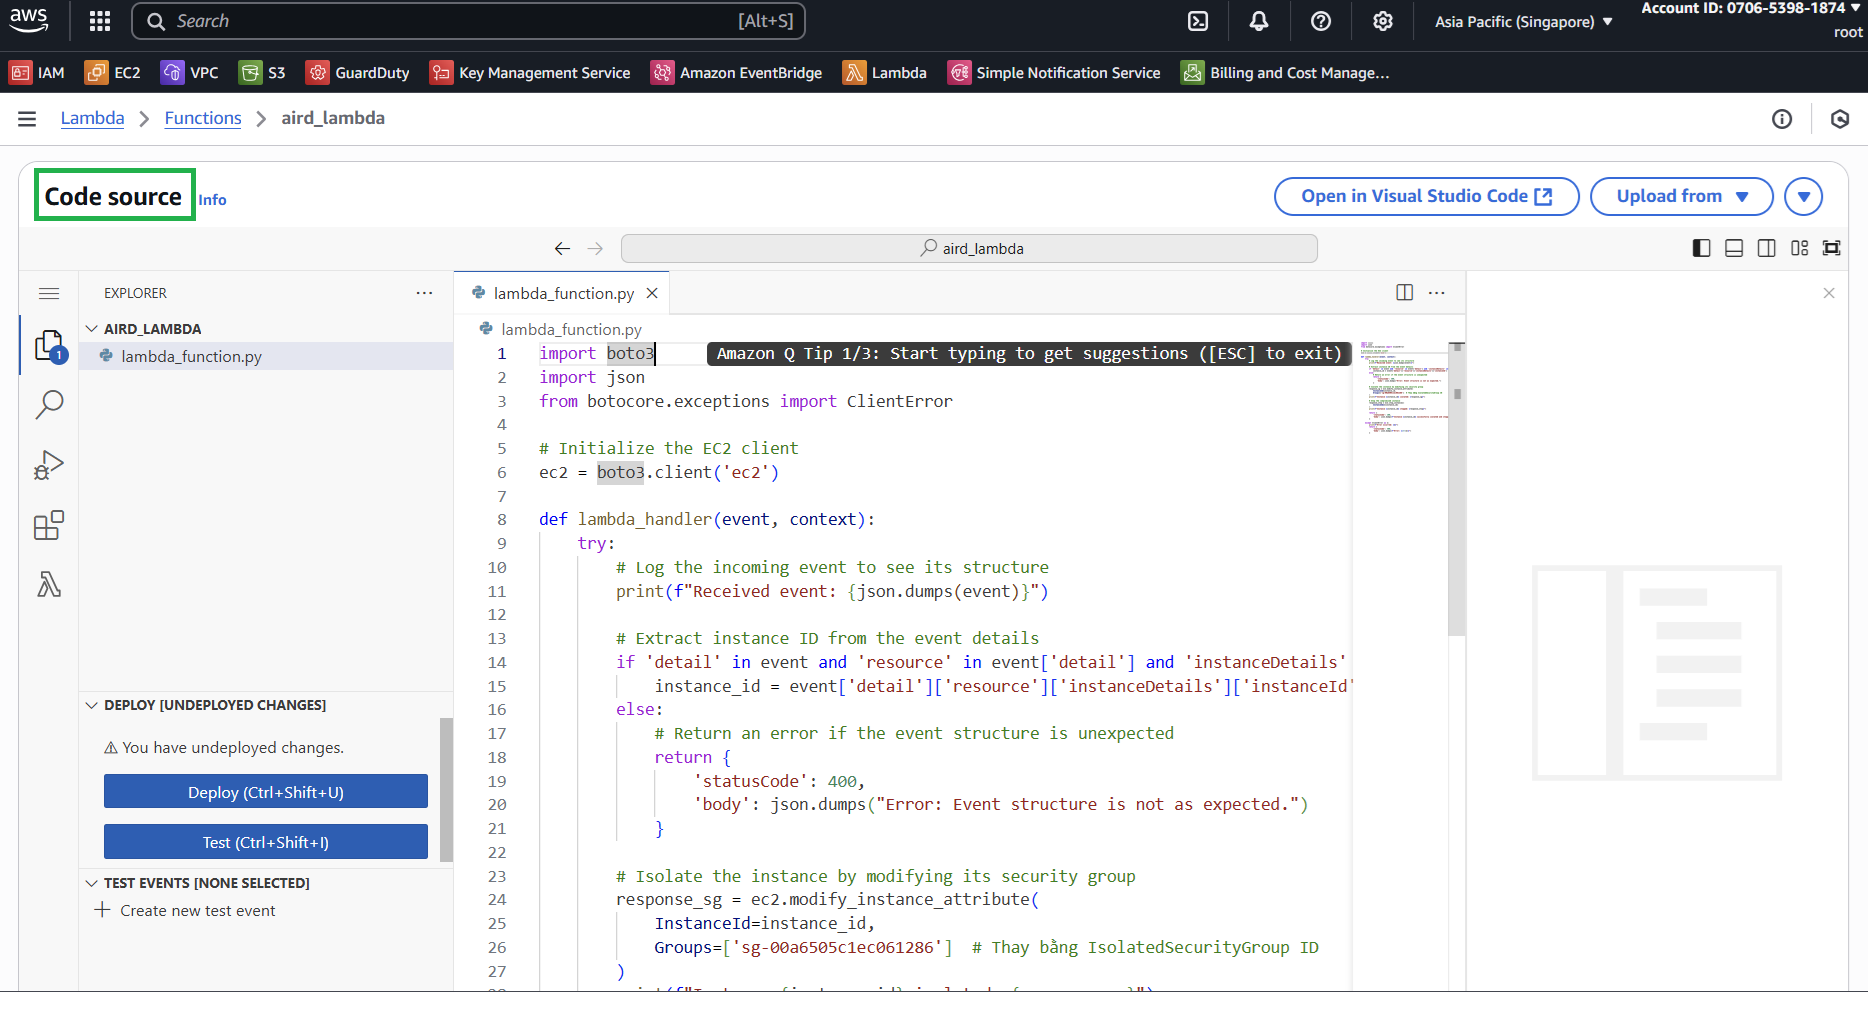Click the Deploy (Ctrl+Shift+U) button
This screenshot has height=1020, width=1868.
[266, 792]
